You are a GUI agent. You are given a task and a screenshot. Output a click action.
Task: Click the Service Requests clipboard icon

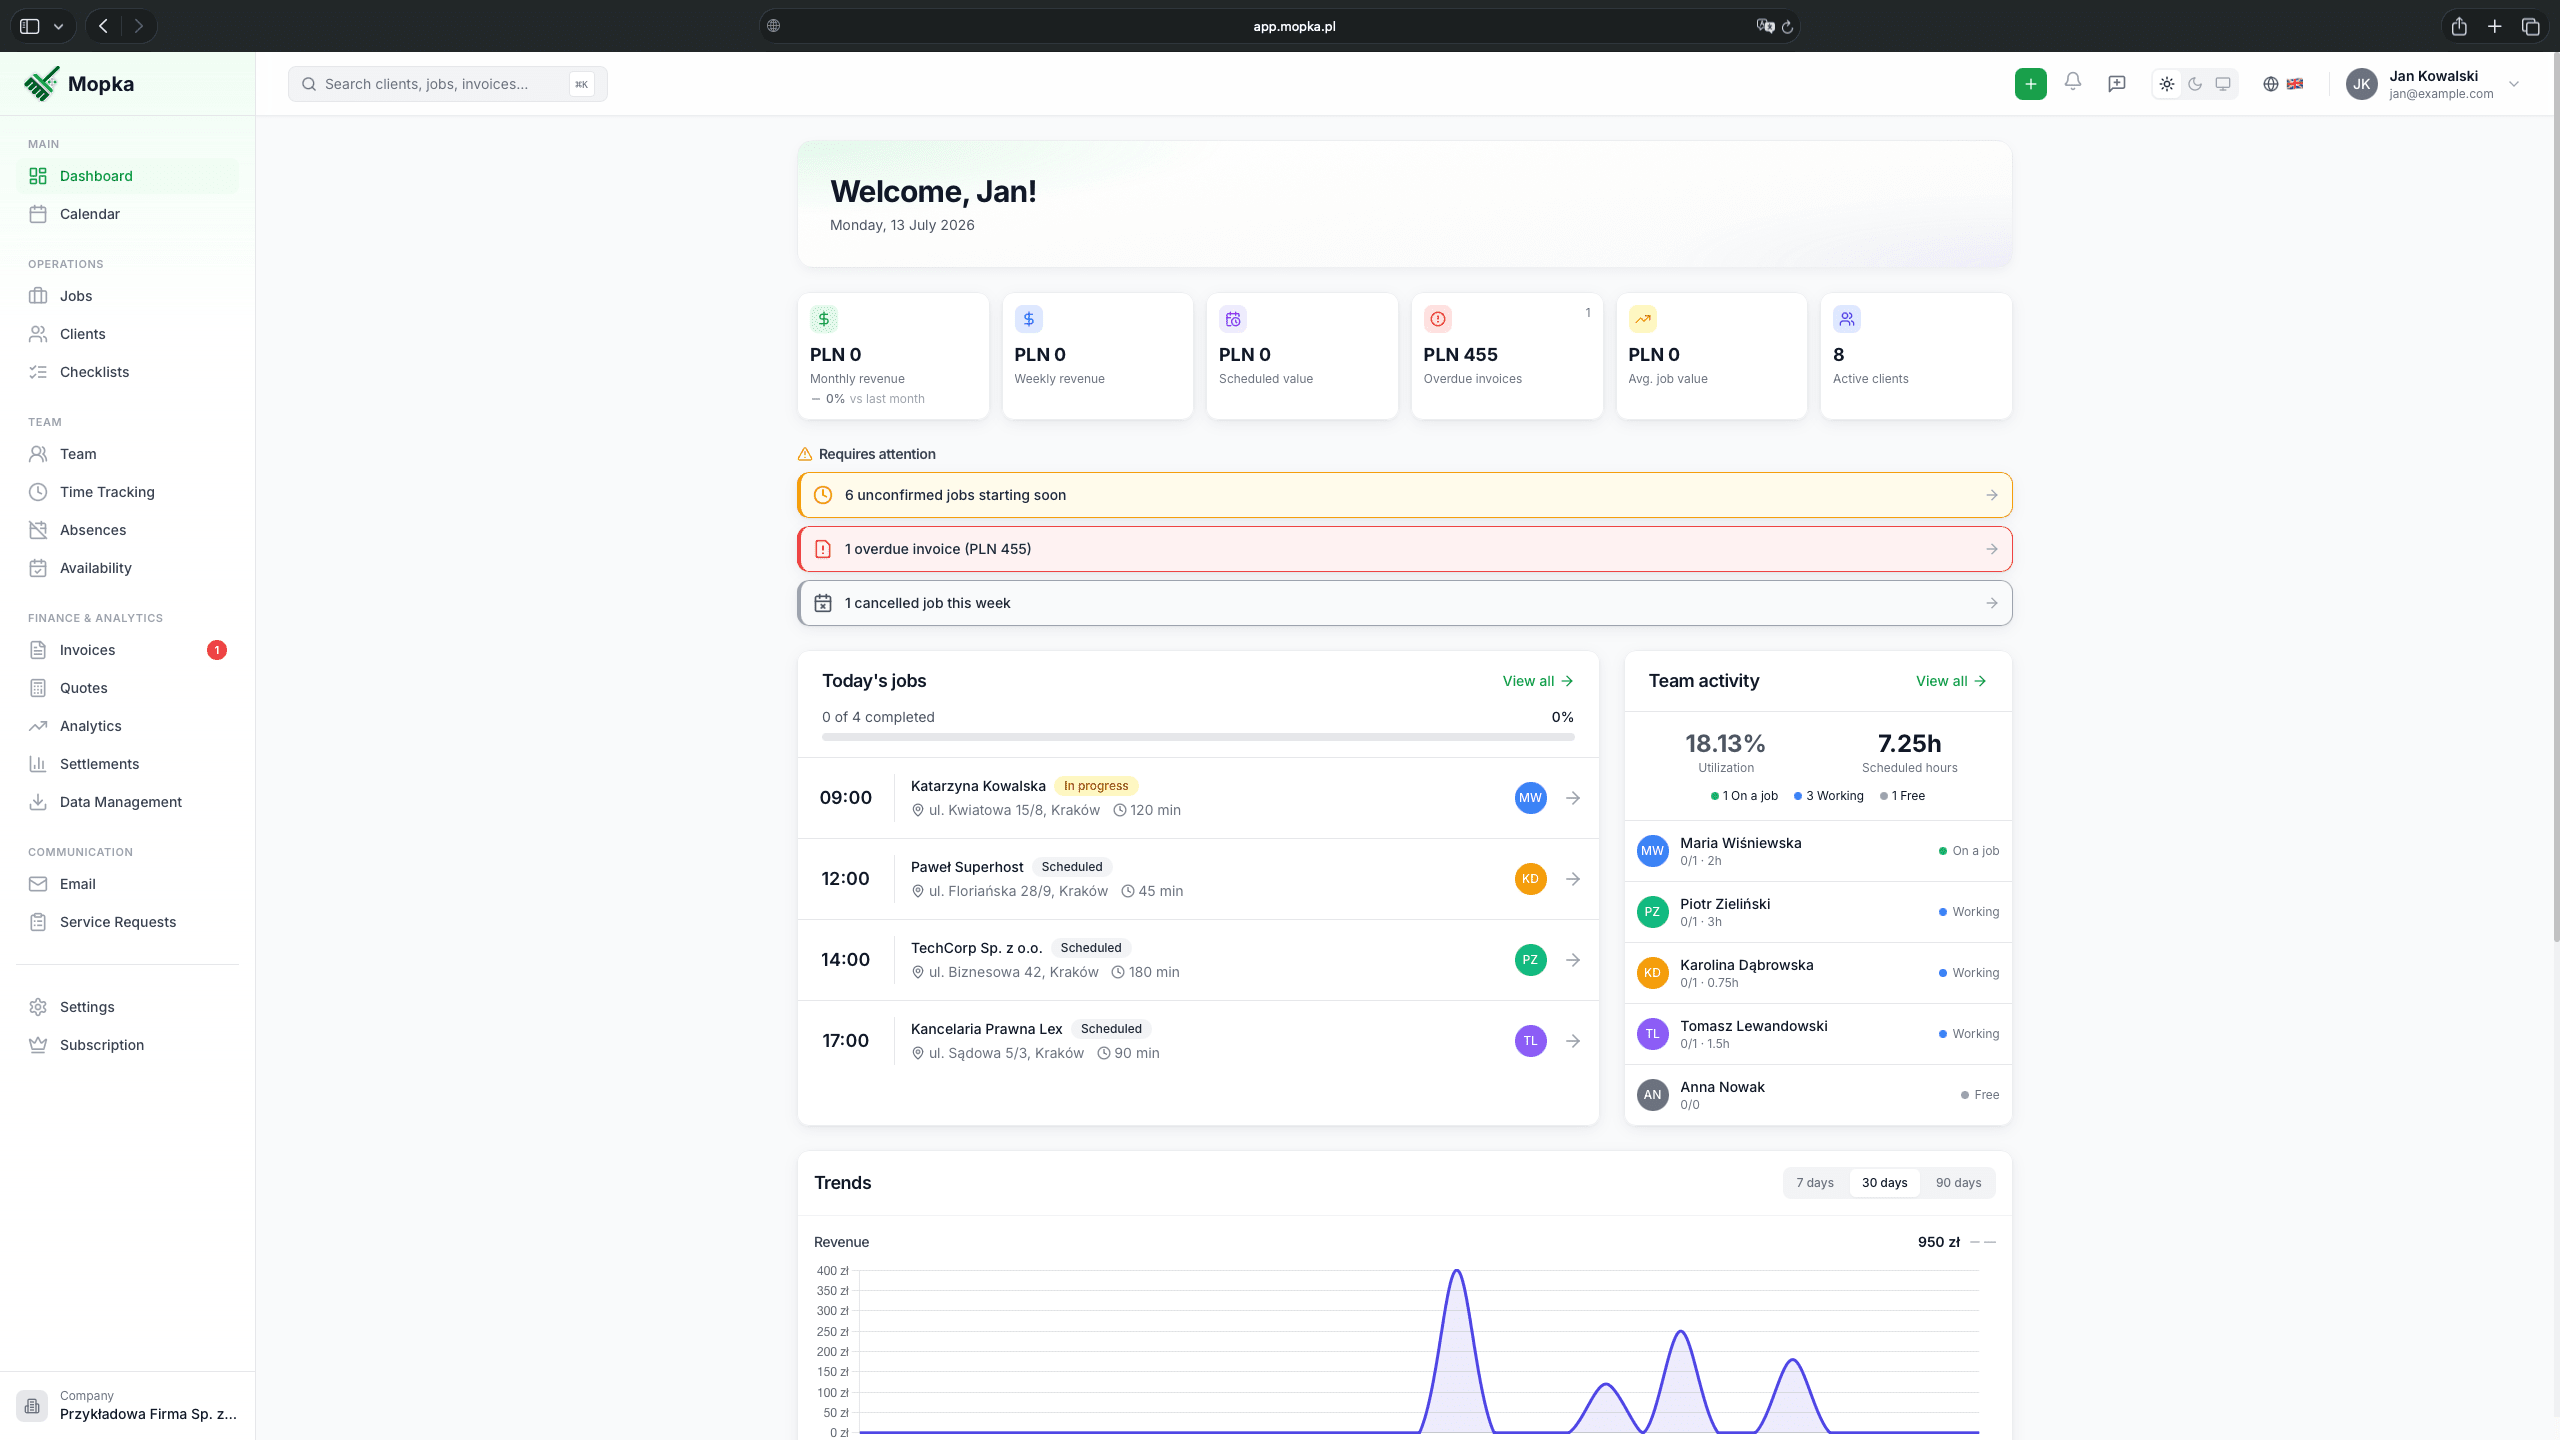point(38,922)
